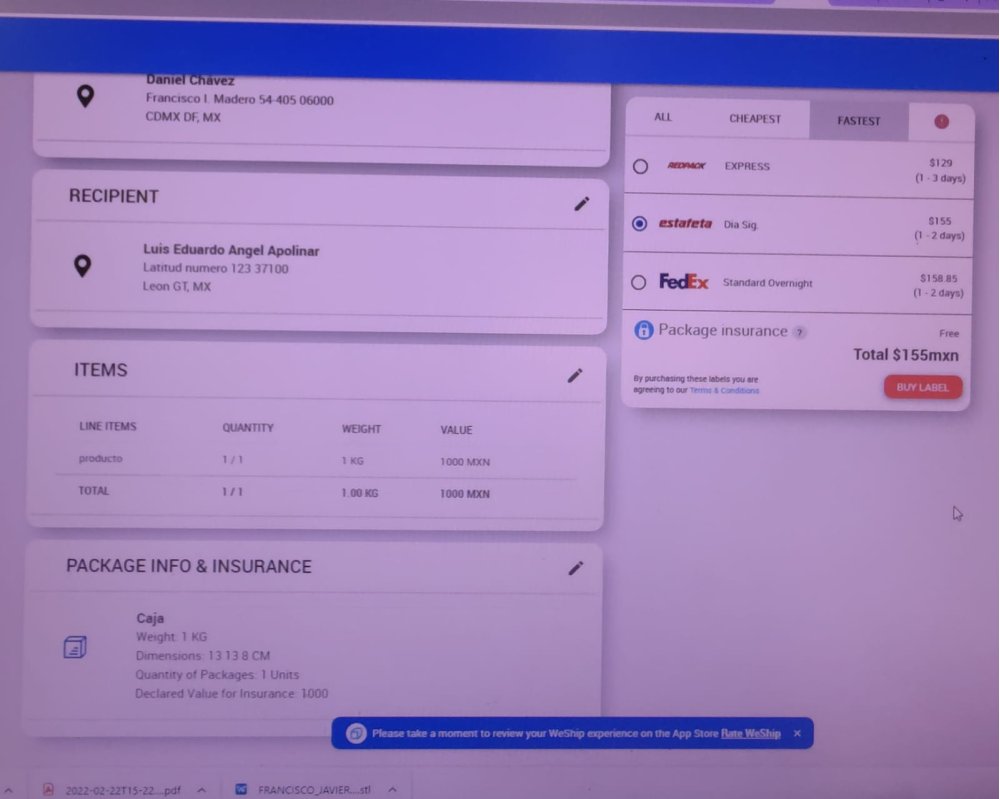The image size is (1000, 799).
Task: Click the 1000 MXN value in producto row
Action: (x=465, y=462)
